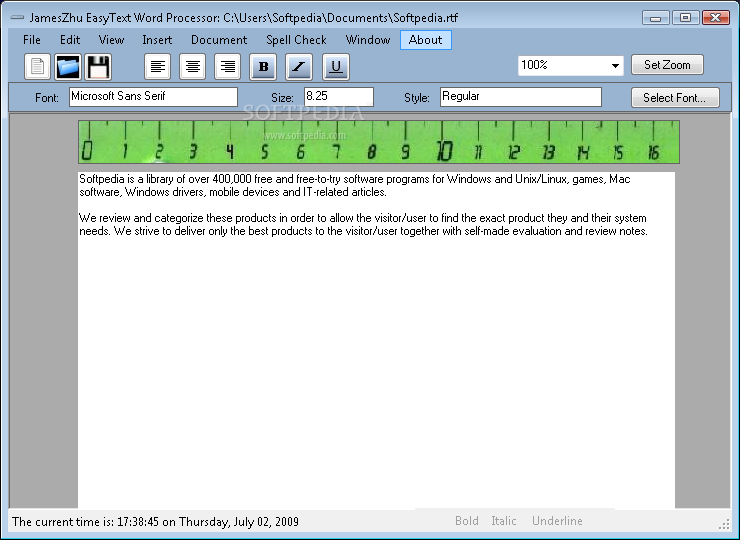This screenshot has height=540, width=740.
Task: Toggle italic with the slanted I button
Action: point(299,67)
